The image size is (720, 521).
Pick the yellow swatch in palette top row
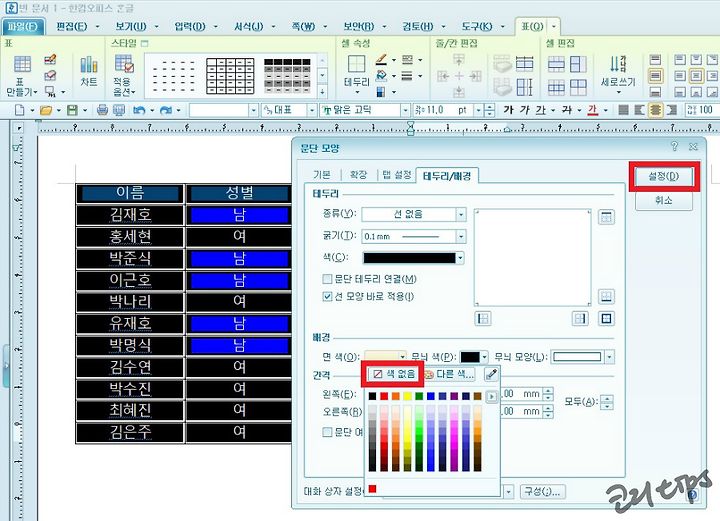tap(407, 396)
